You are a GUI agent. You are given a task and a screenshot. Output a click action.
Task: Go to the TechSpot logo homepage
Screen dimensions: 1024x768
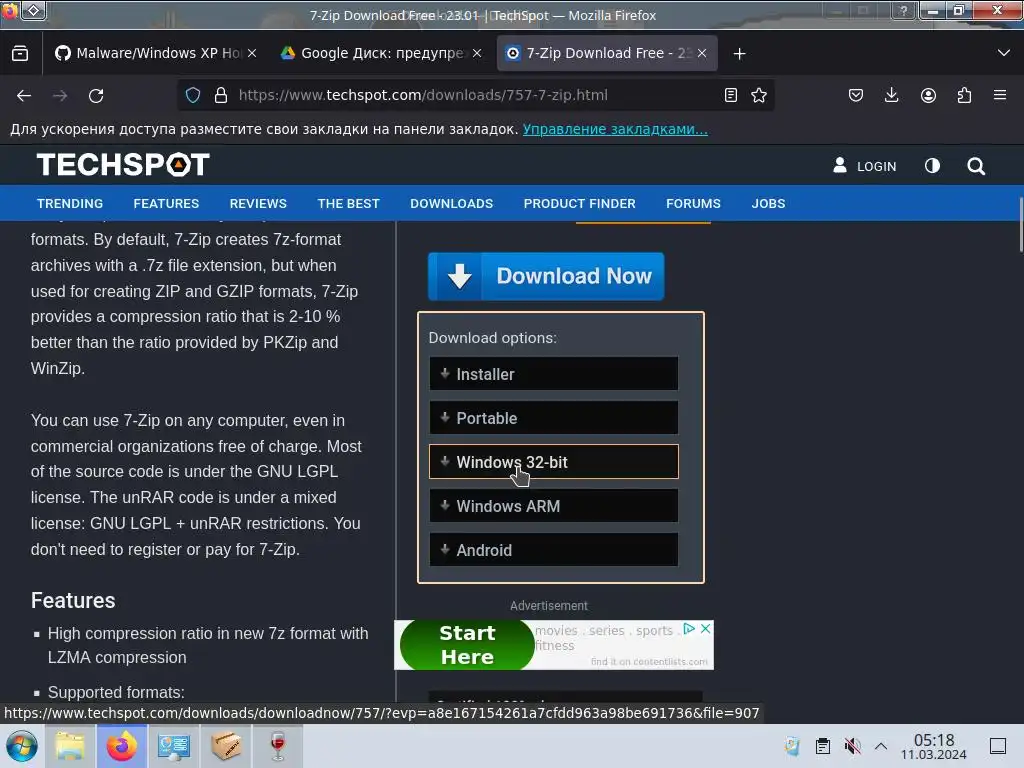pos(123,165)
